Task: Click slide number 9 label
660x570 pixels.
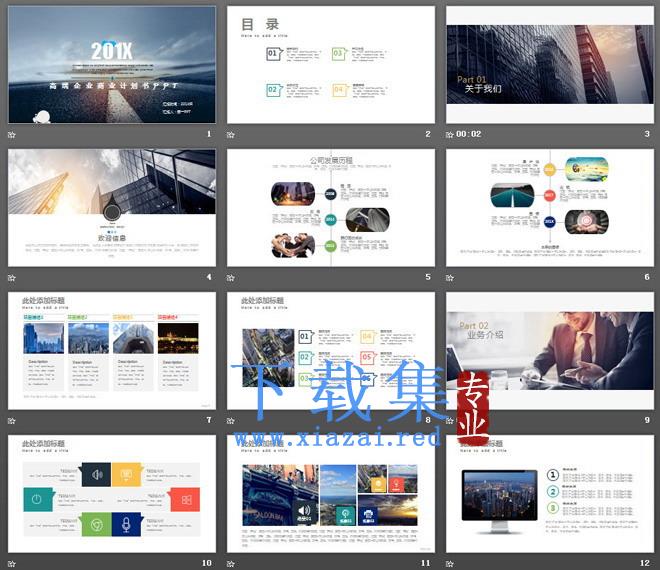Action: (647, 420)
